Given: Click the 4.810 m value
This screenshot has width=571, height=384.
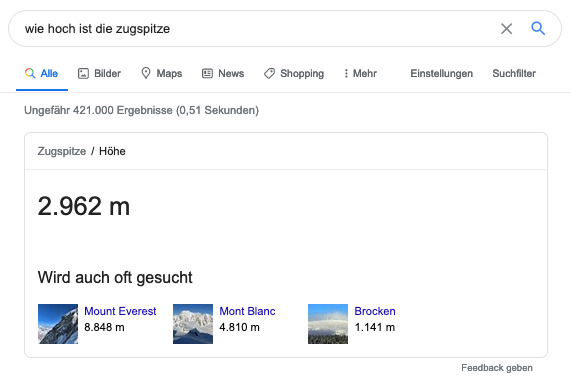Looking at the screenshot, I should click(239, 327).
